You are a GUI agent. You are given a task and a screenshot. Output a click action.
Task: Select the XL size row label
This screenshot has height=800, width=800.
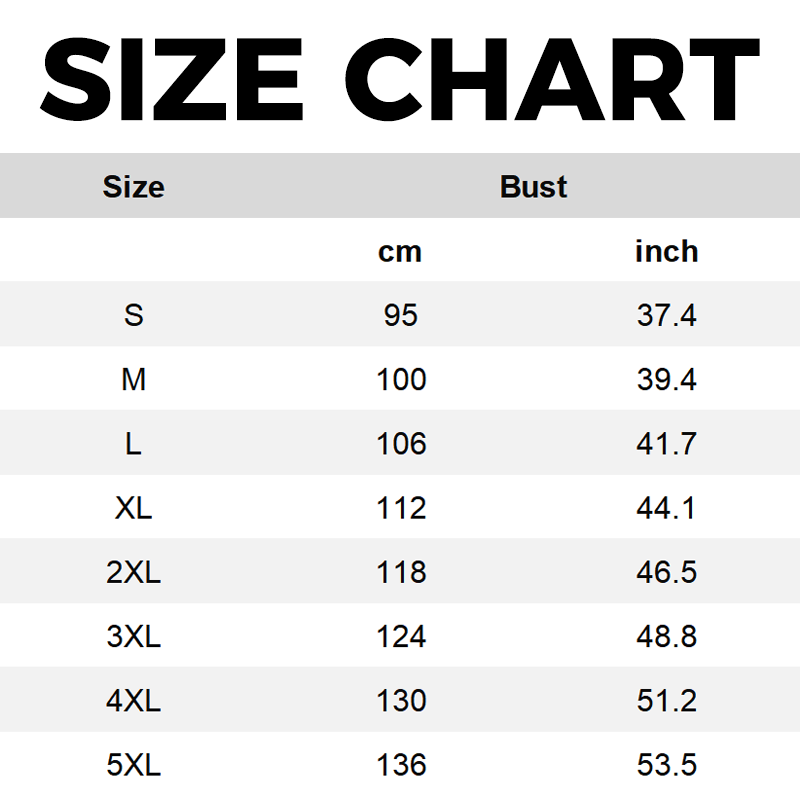click(x=134, y=508)
